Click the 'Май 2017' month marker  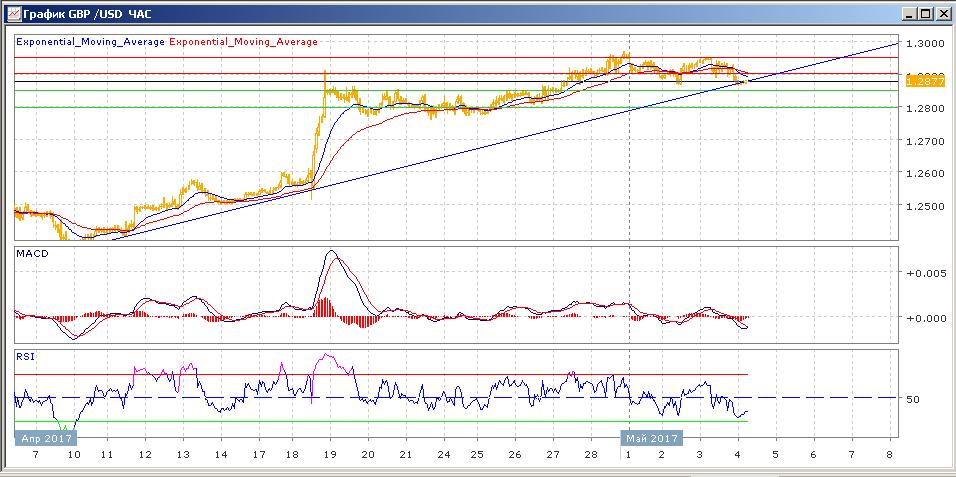point(650,438)
